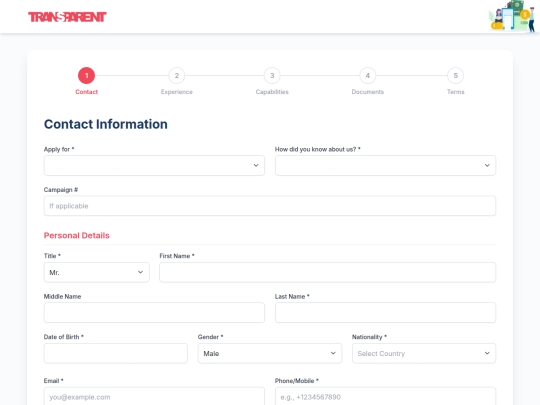
Task: Go to step 4 Documents
Action: pyautogui.click(x=367, y=75)
